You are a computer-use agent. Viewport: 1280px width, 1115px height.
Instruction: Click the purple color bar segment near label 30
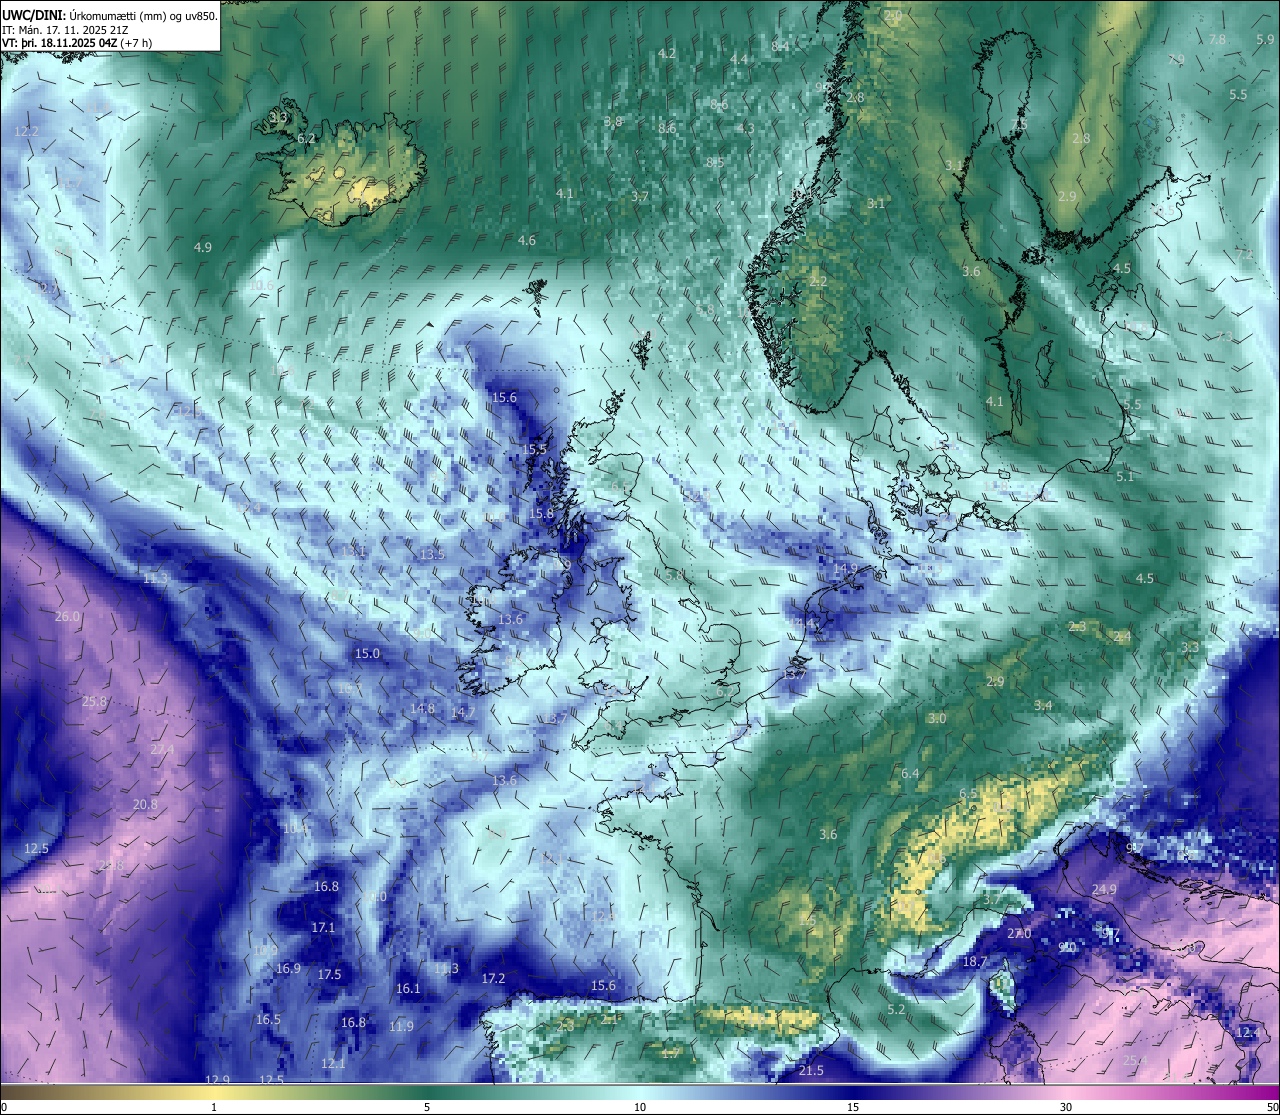point(1066,1092)
